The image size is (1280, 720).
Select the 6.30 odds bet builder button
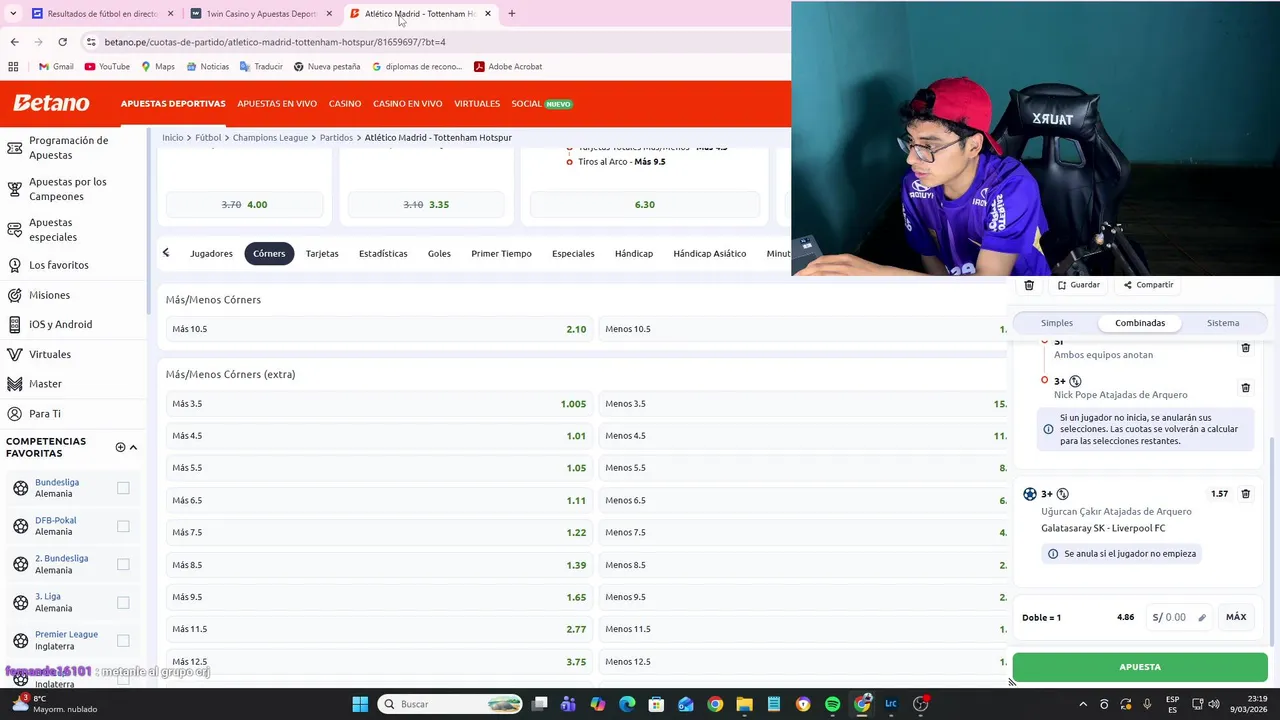[x=644, y=204]
